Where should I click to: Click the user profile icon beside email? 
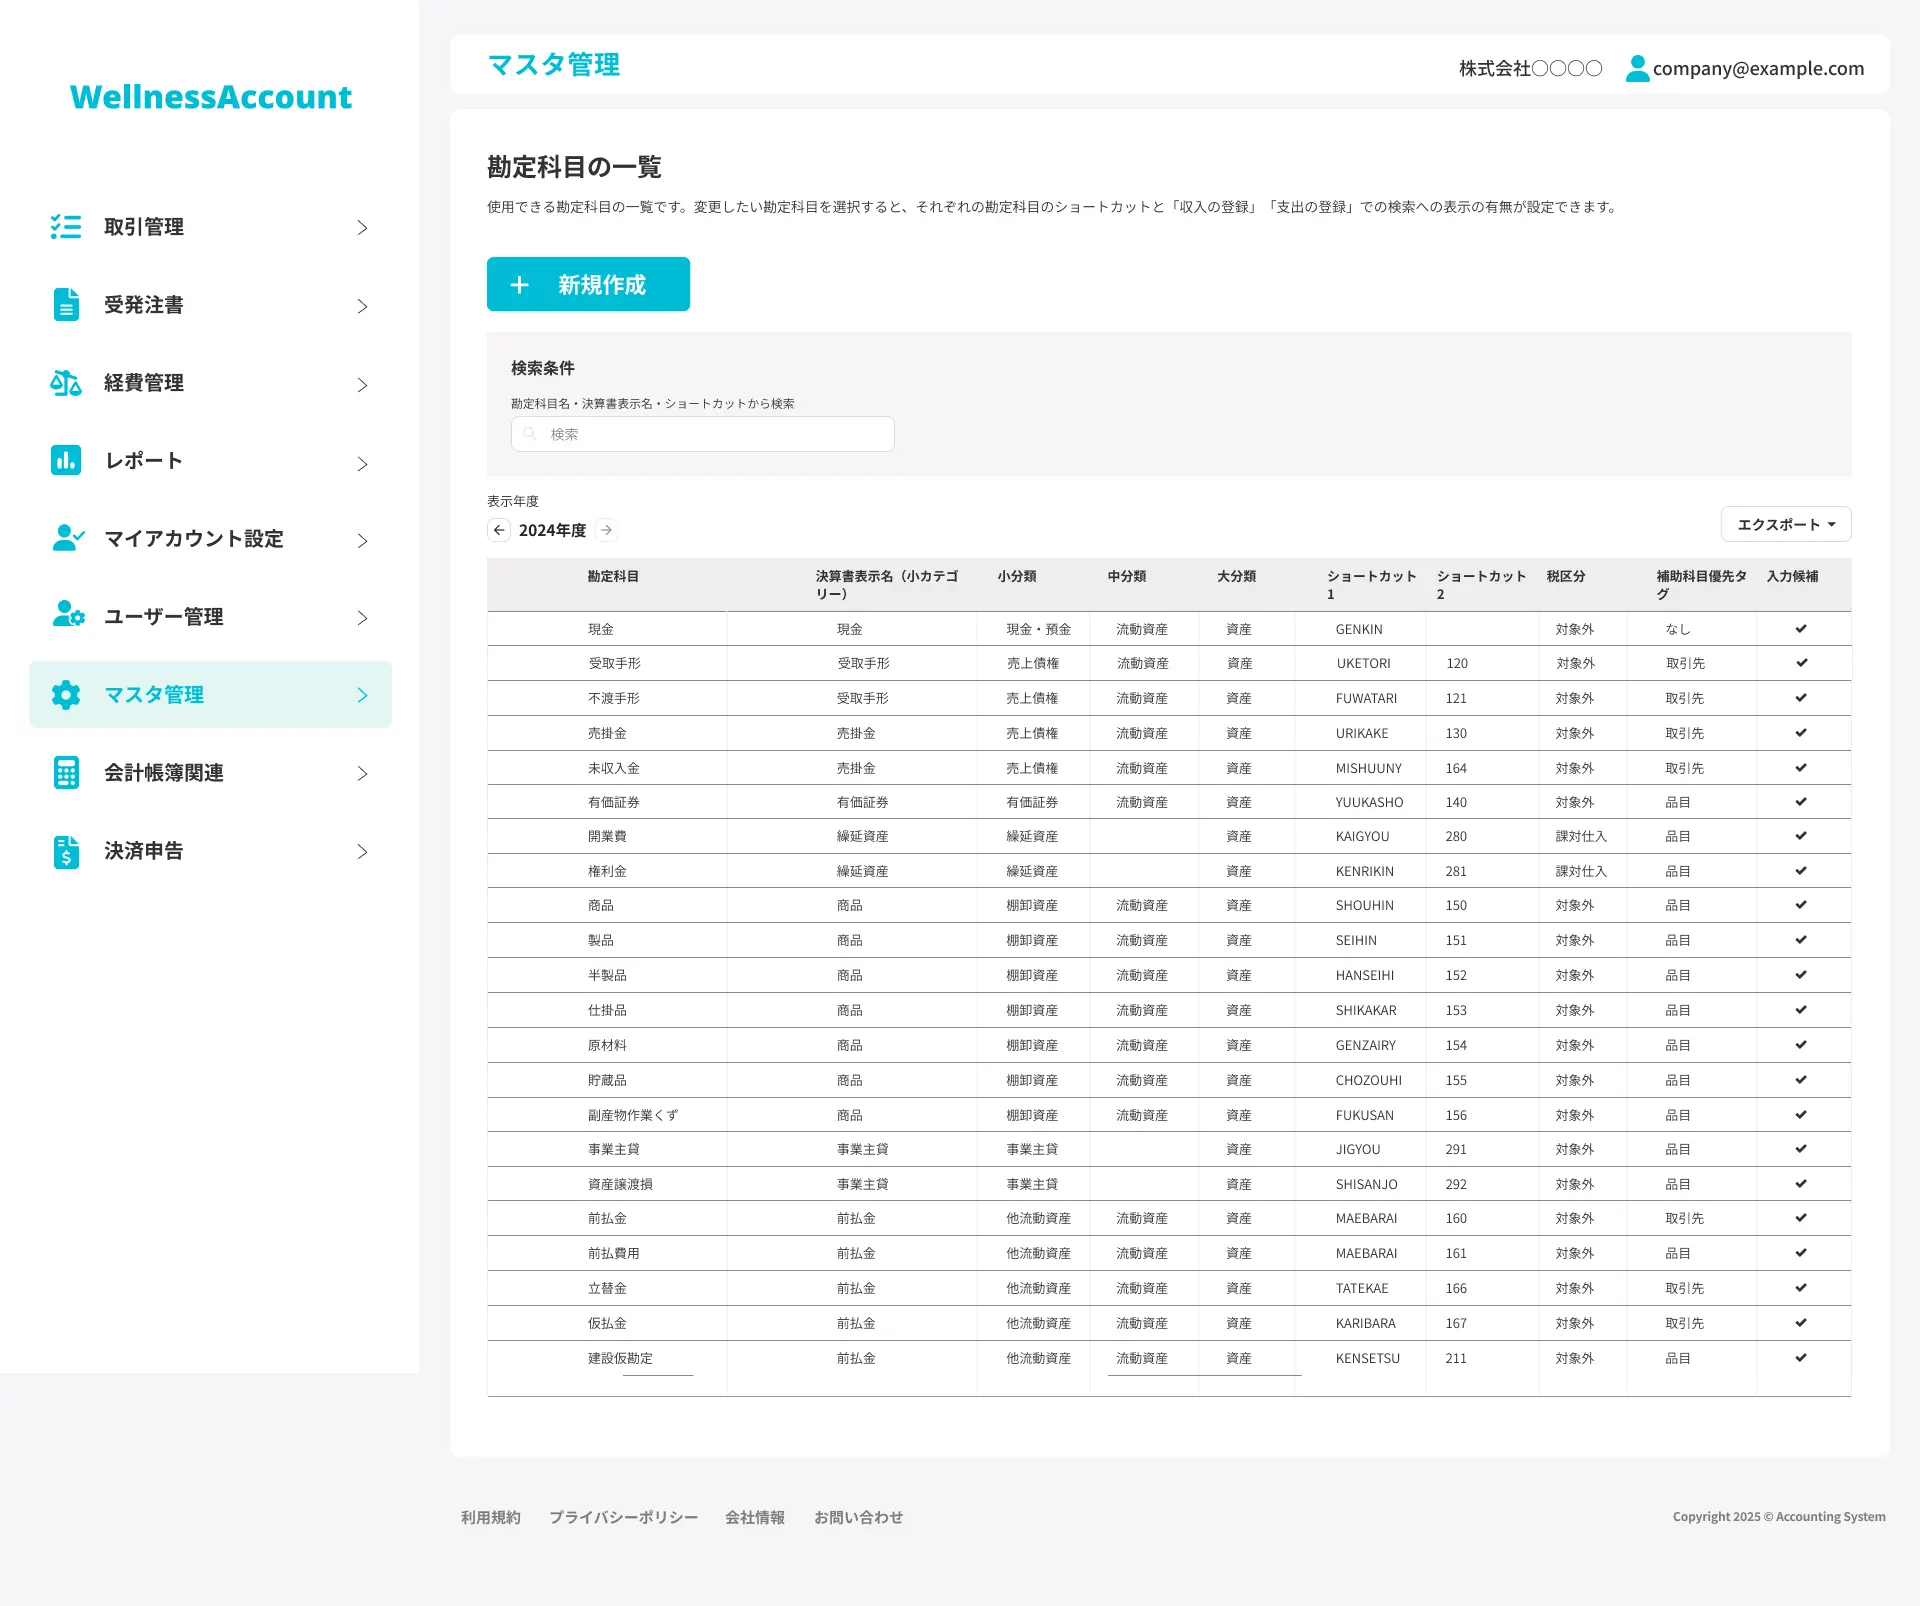(1637, 68)
